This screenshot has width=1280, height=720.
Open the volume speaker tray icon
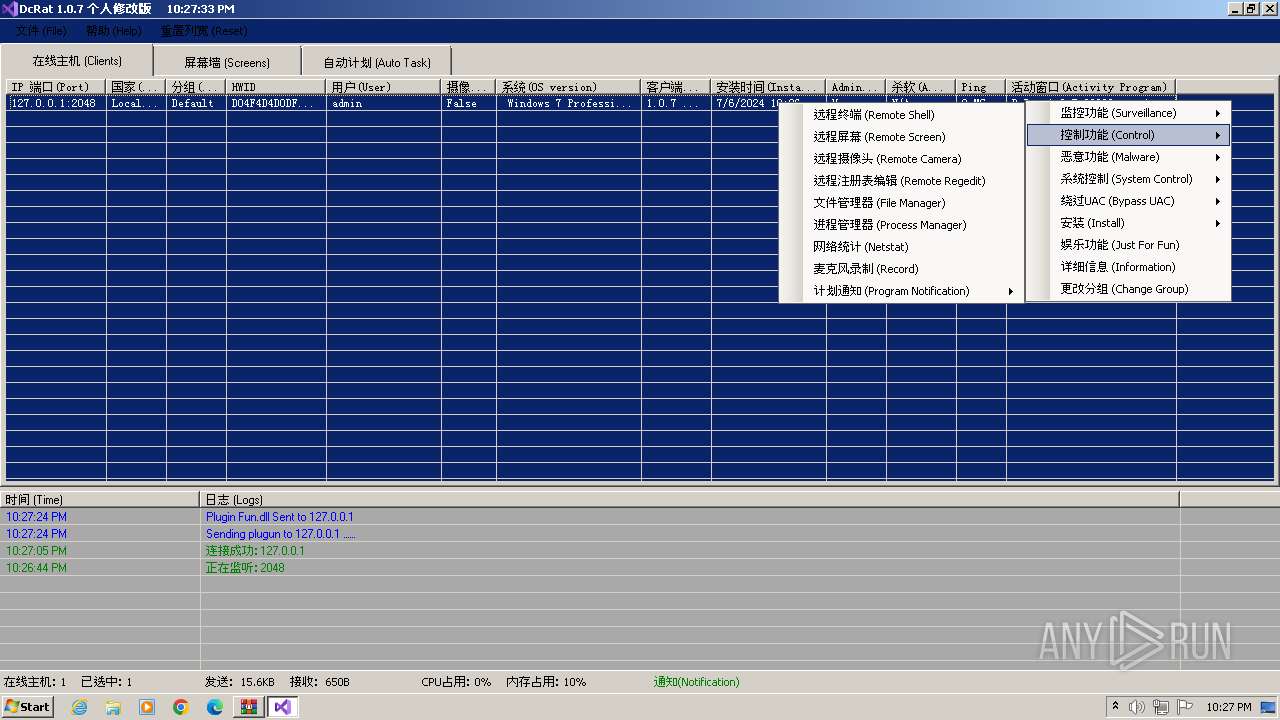(x=1138, y=707)
